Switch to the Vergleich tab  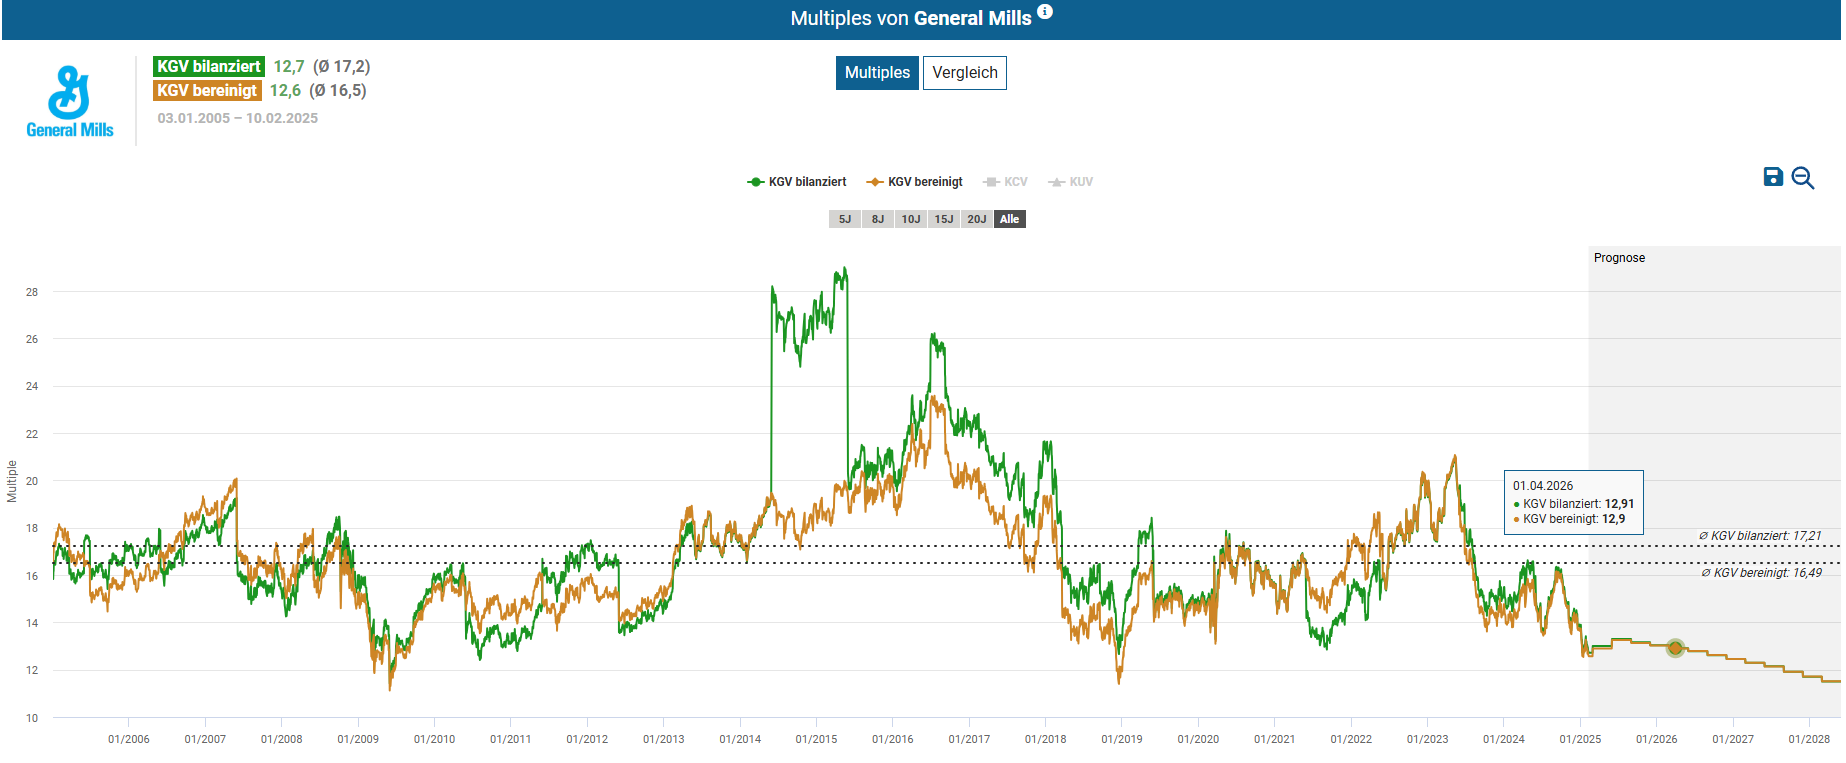964,73
